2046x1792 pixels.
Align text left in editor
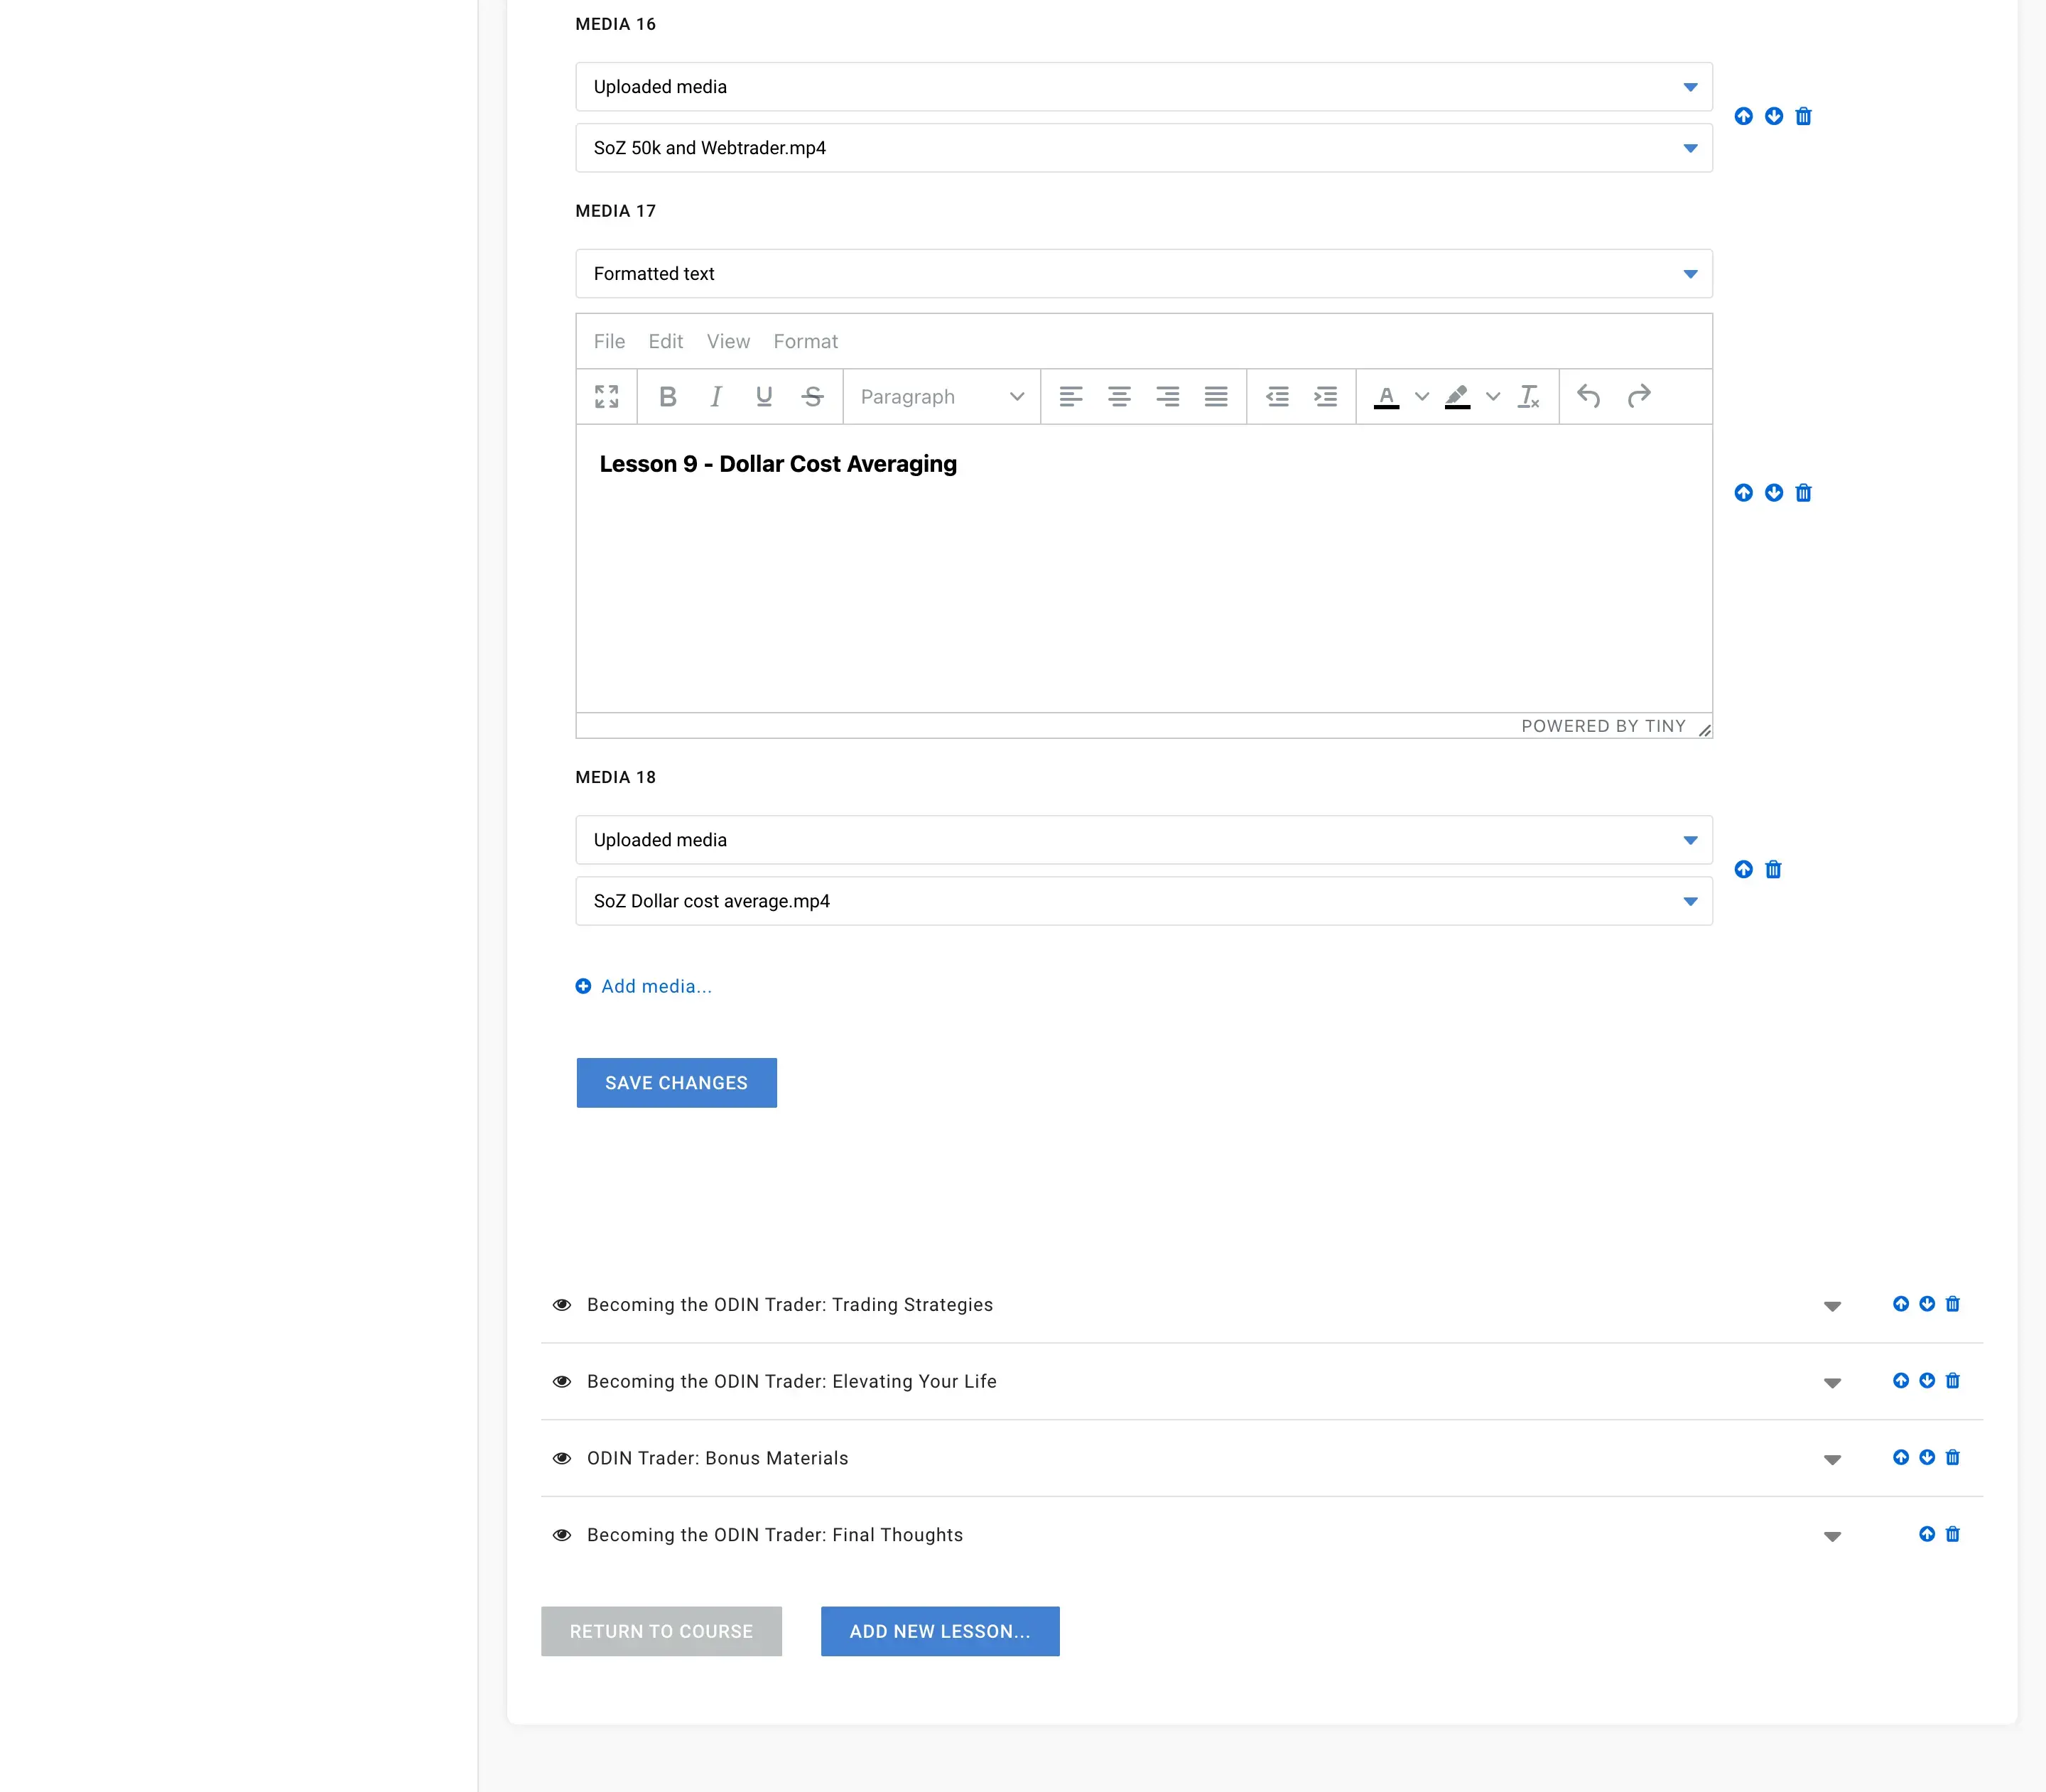tap(1071, 397)
